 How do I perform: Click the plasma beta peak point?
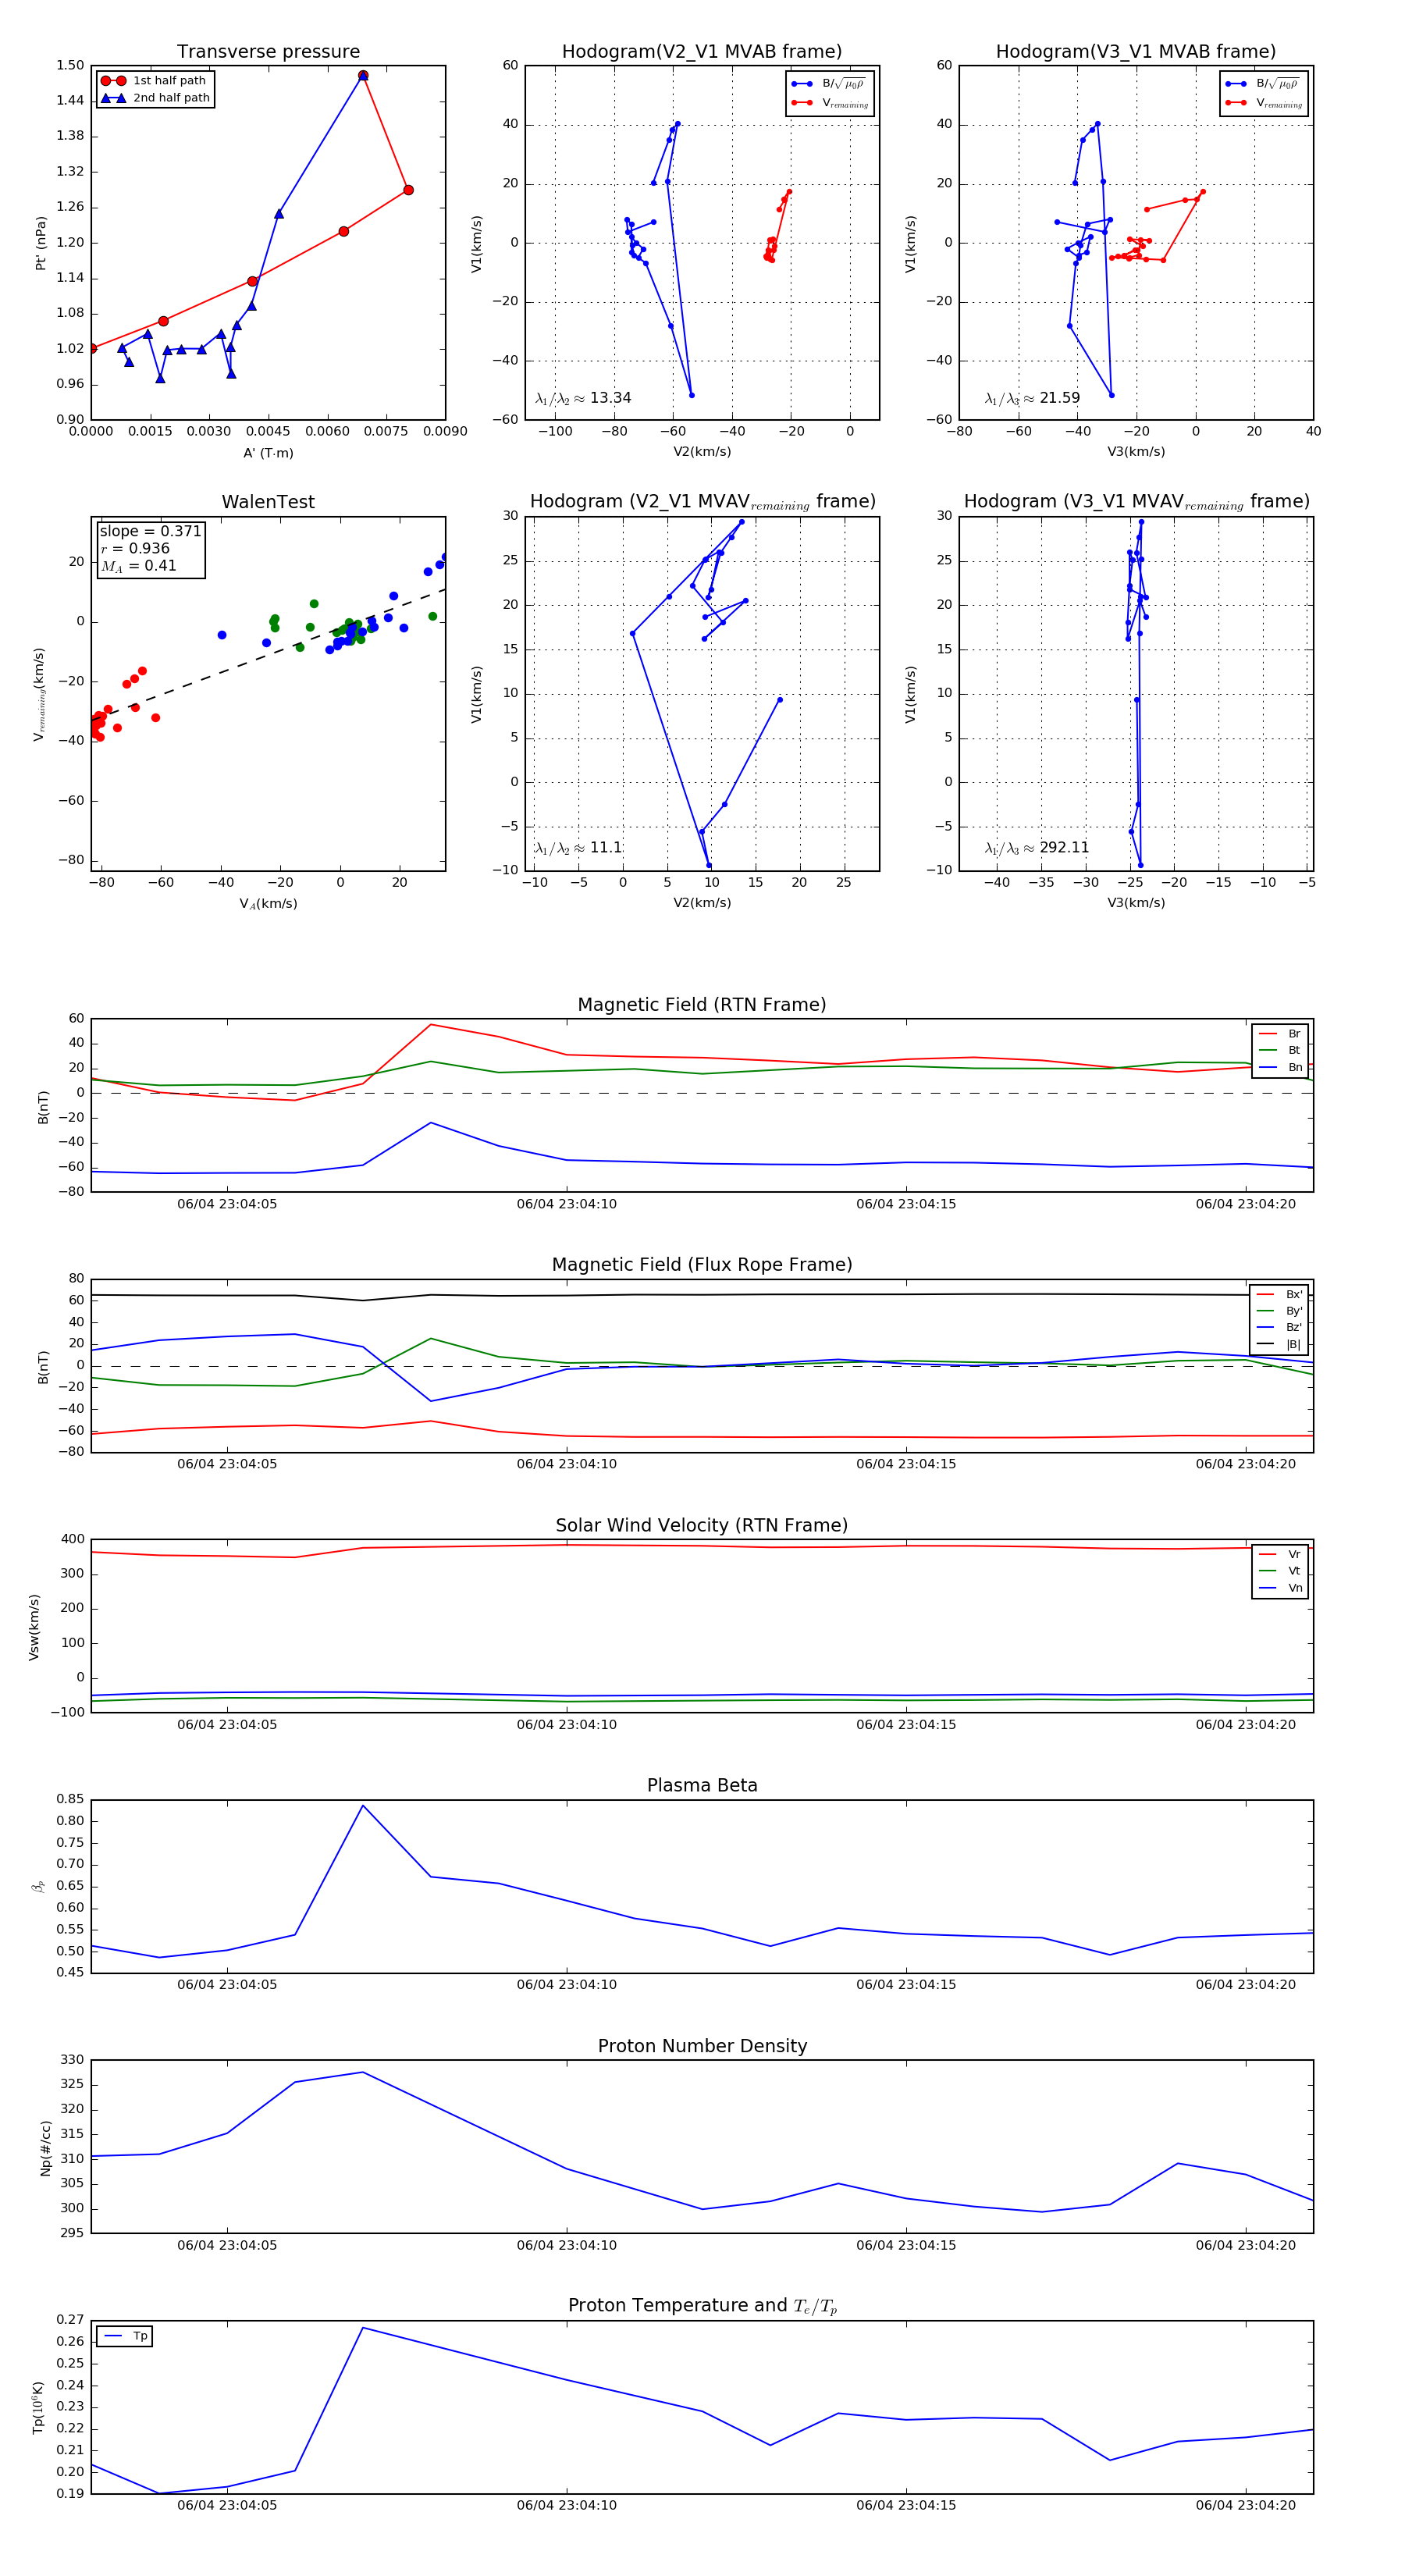pyautogui.click(x=363, y=1805)
